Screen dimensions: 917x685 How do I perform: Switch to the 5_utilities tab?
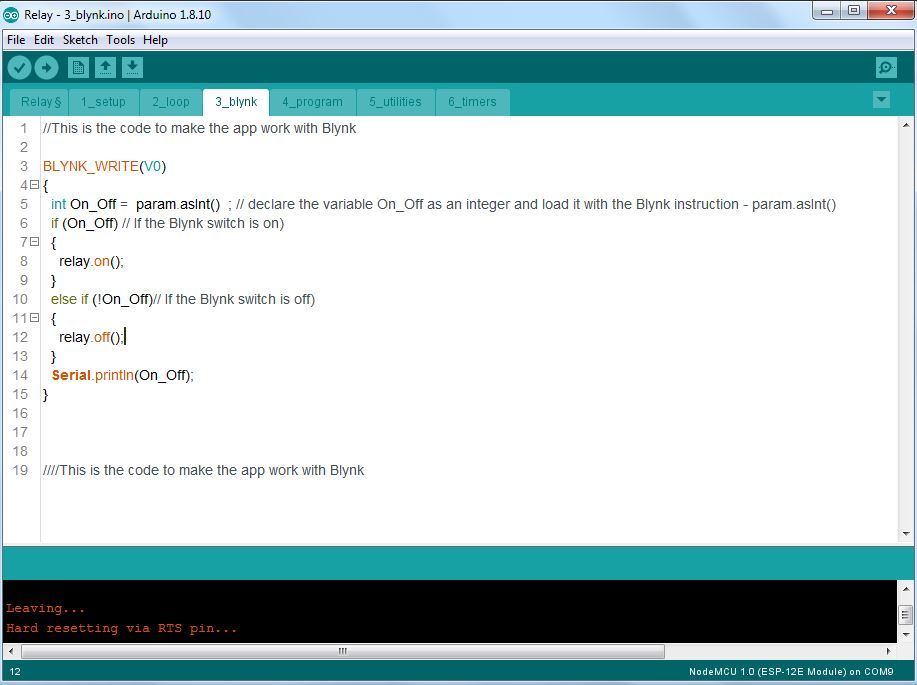point(395,102)
